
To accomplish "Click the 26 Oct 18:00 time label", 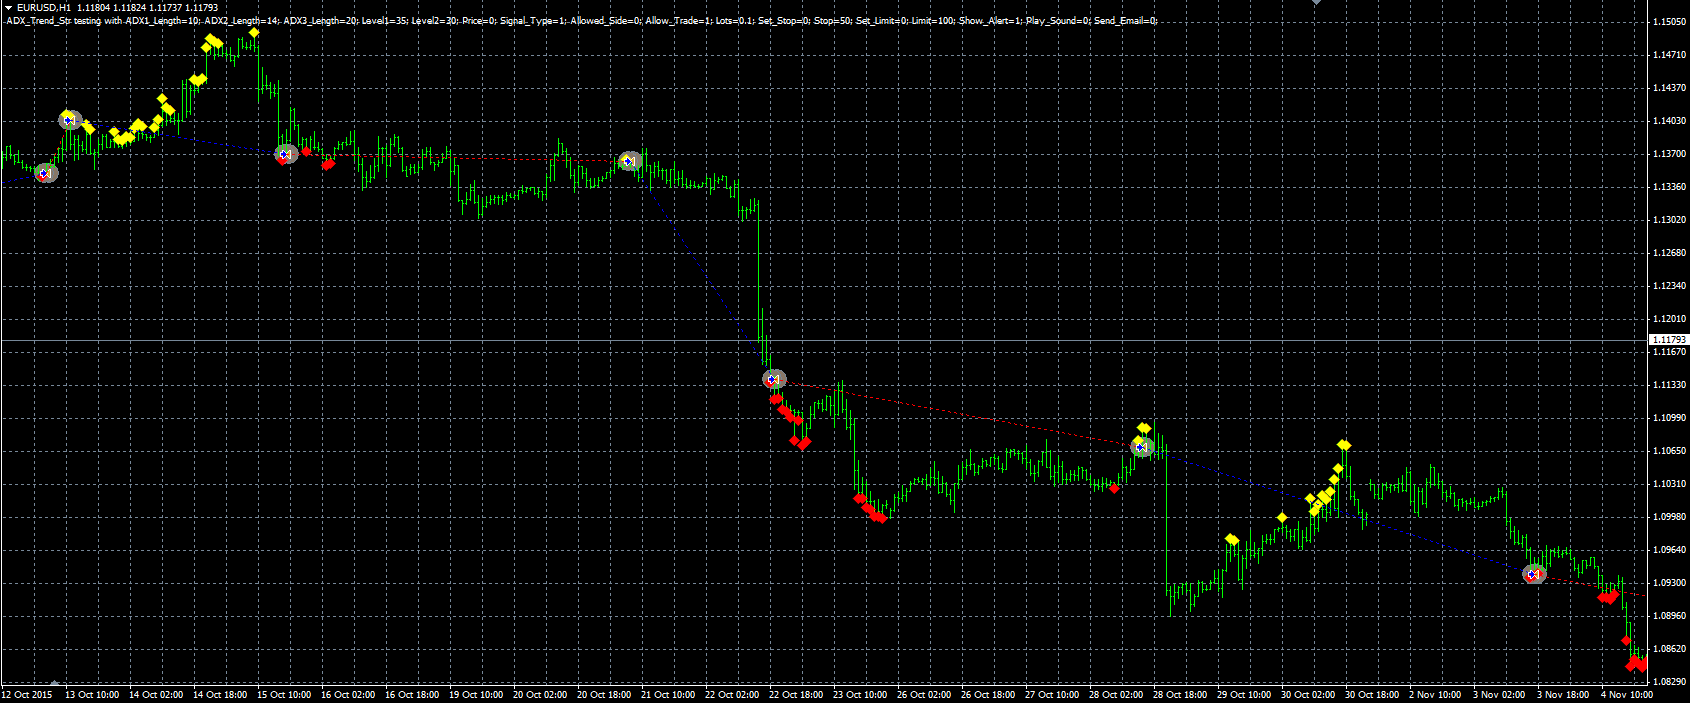I will 988,694.
